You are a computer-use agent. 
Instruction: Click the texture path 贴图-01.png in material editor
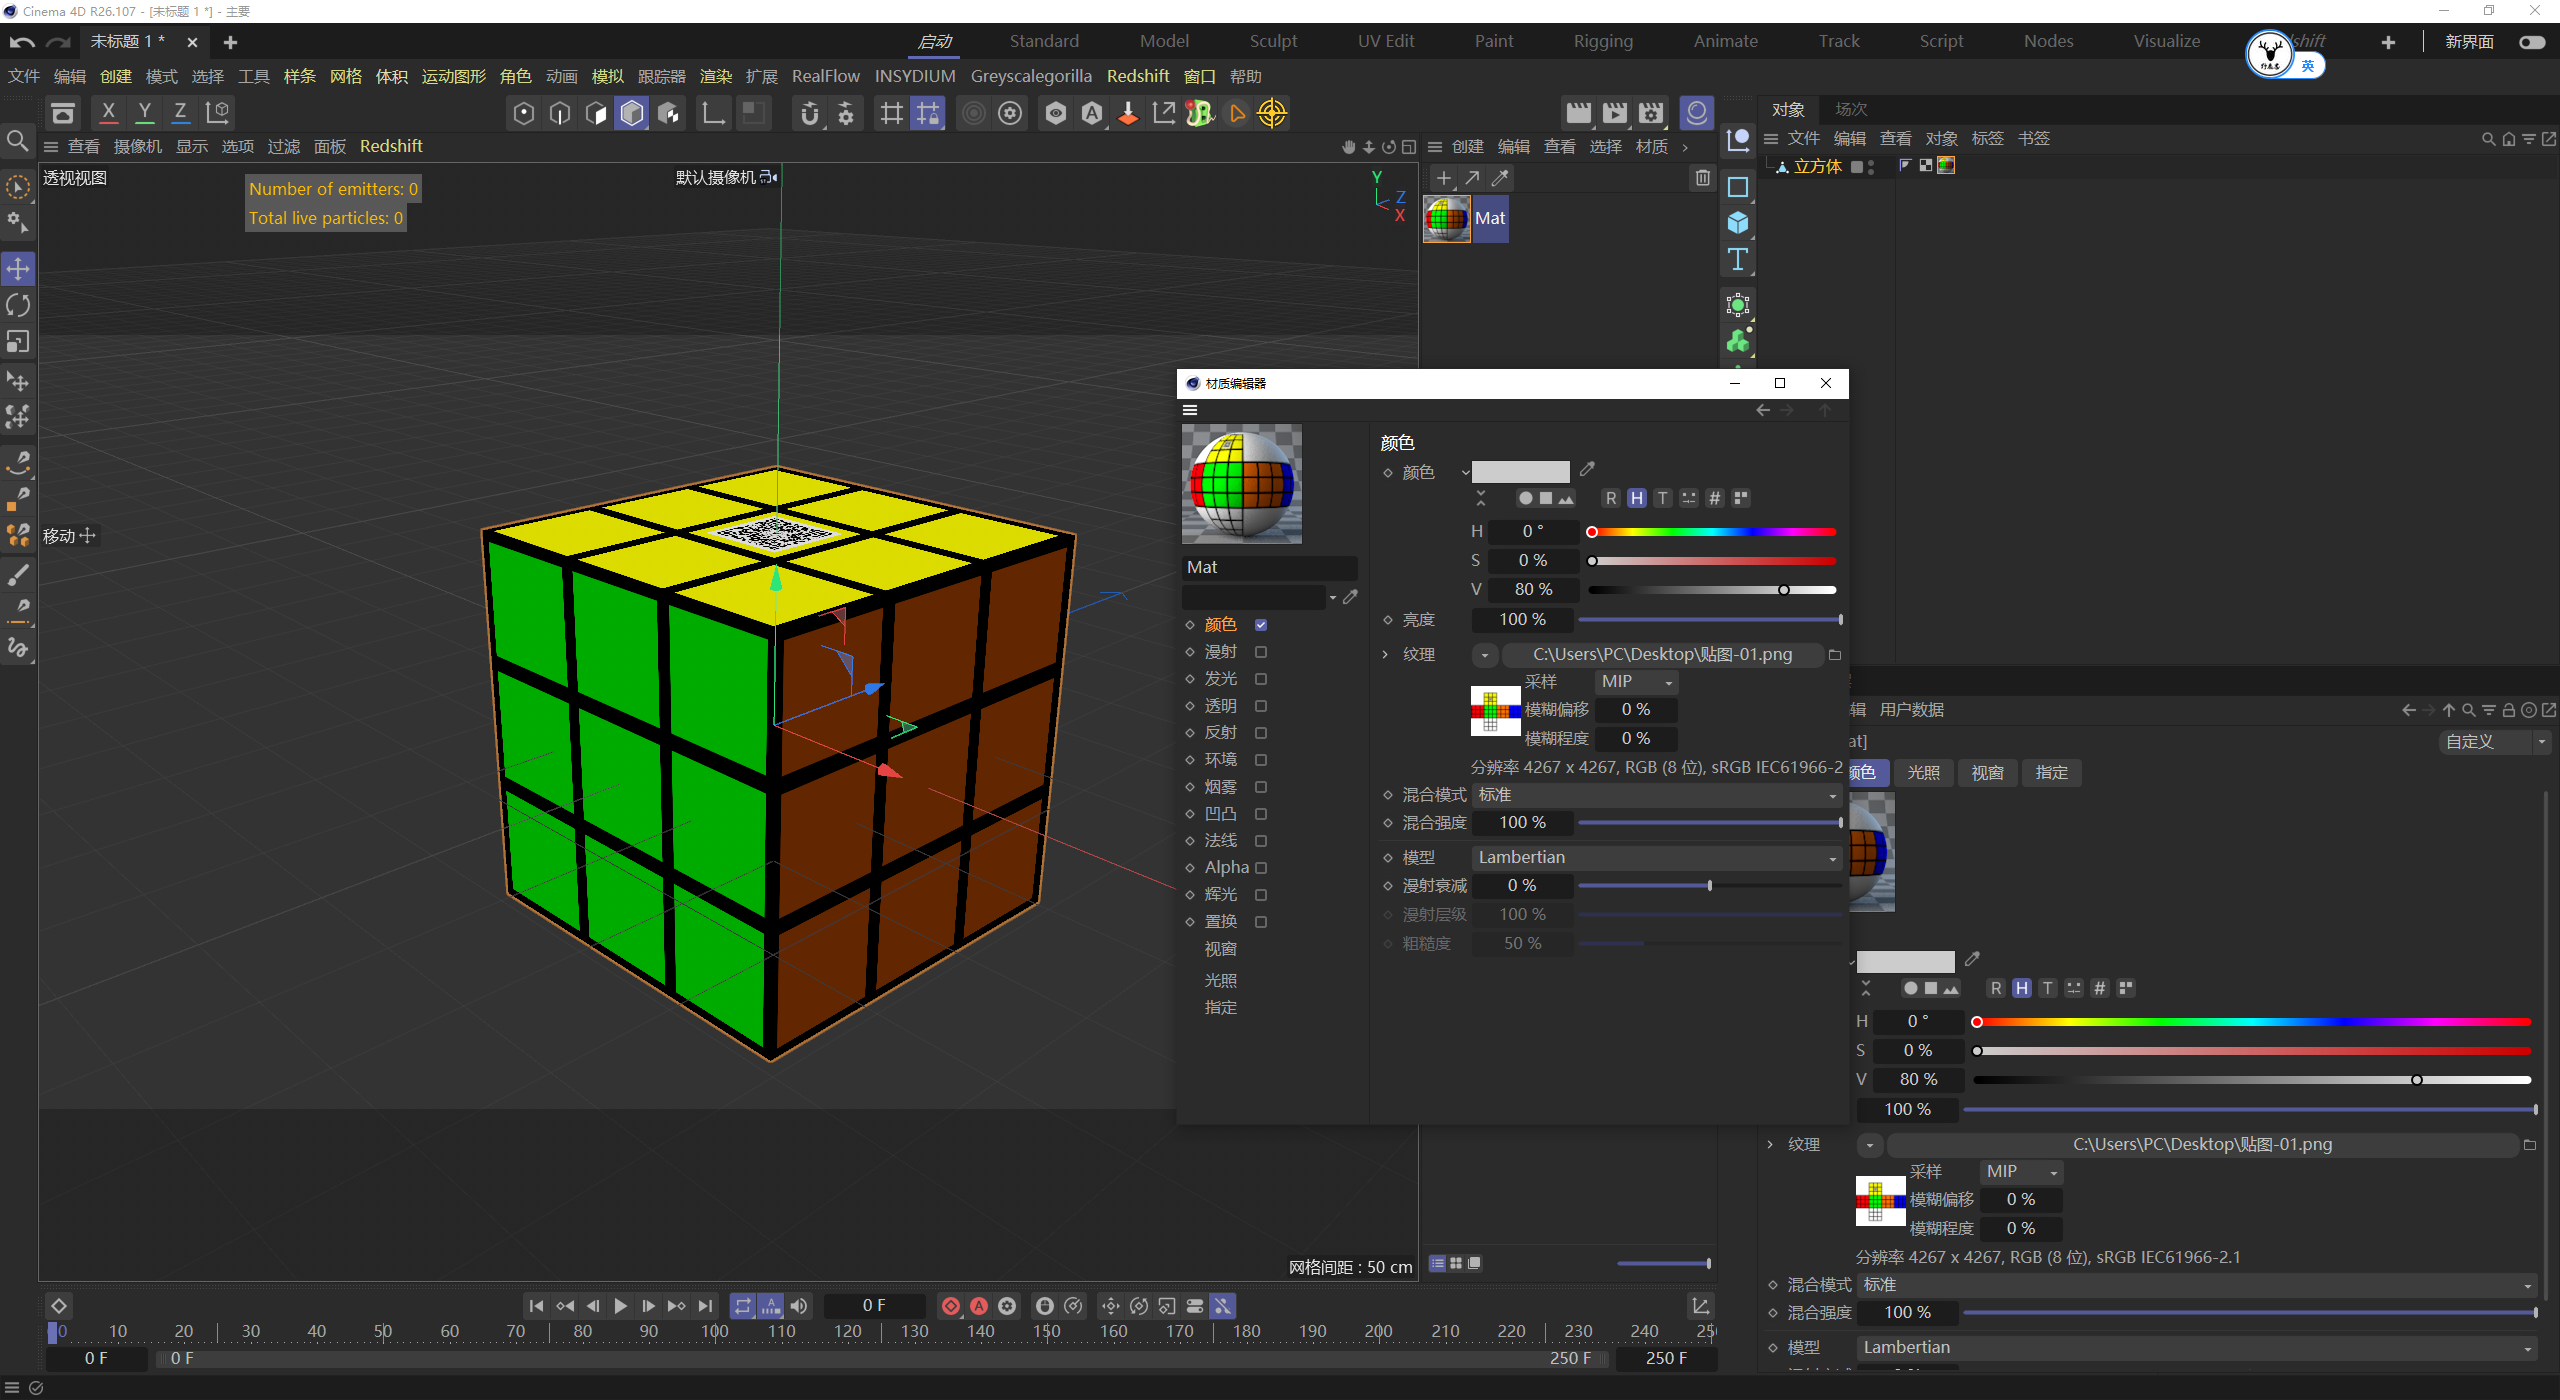[1662, 655]
